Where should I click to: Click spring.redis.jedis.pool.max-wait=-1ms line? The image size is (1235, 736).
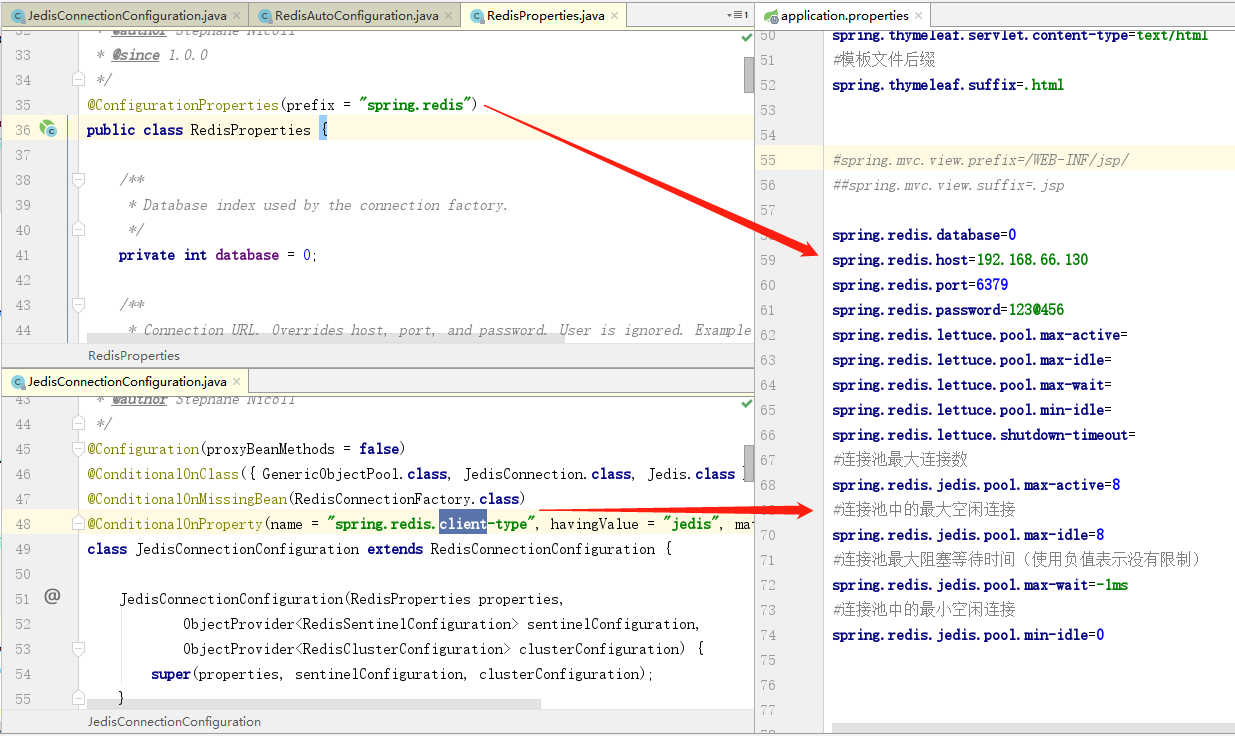(980, 585)
